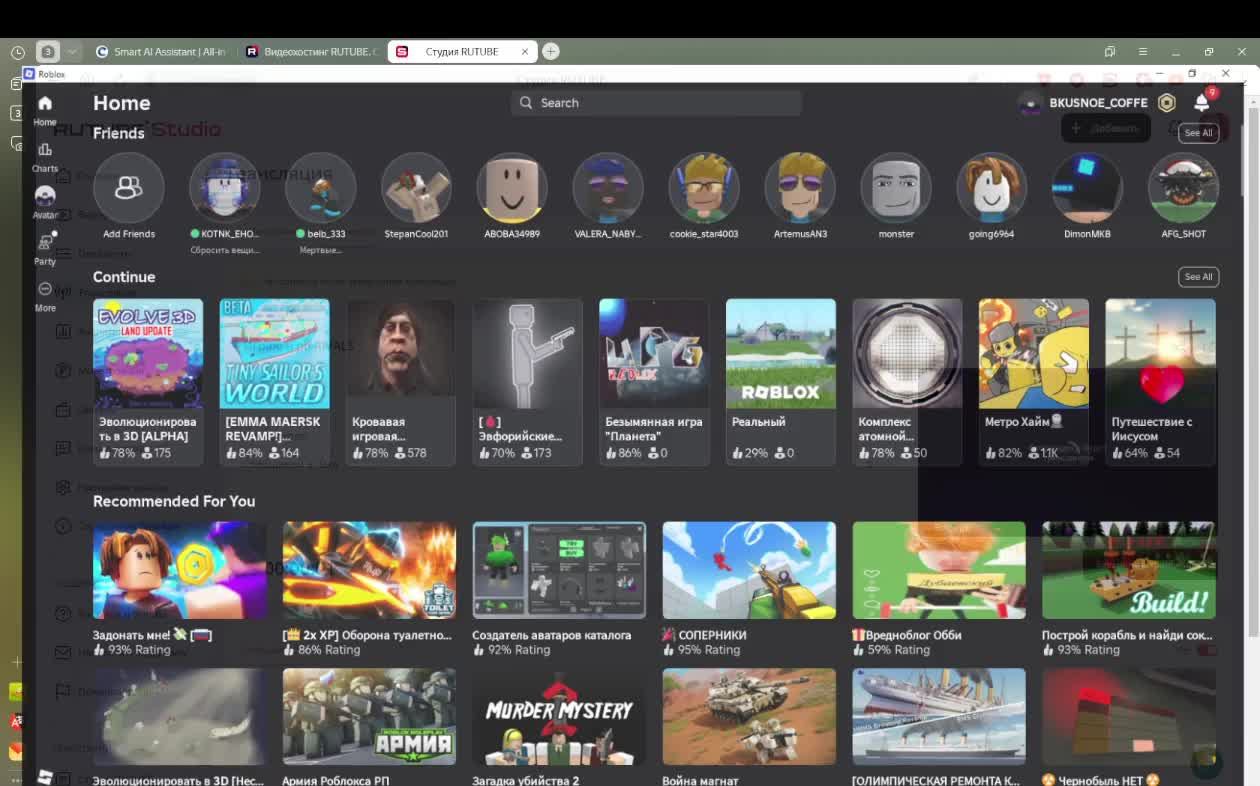Open the notifications bell

(1202, 103)
